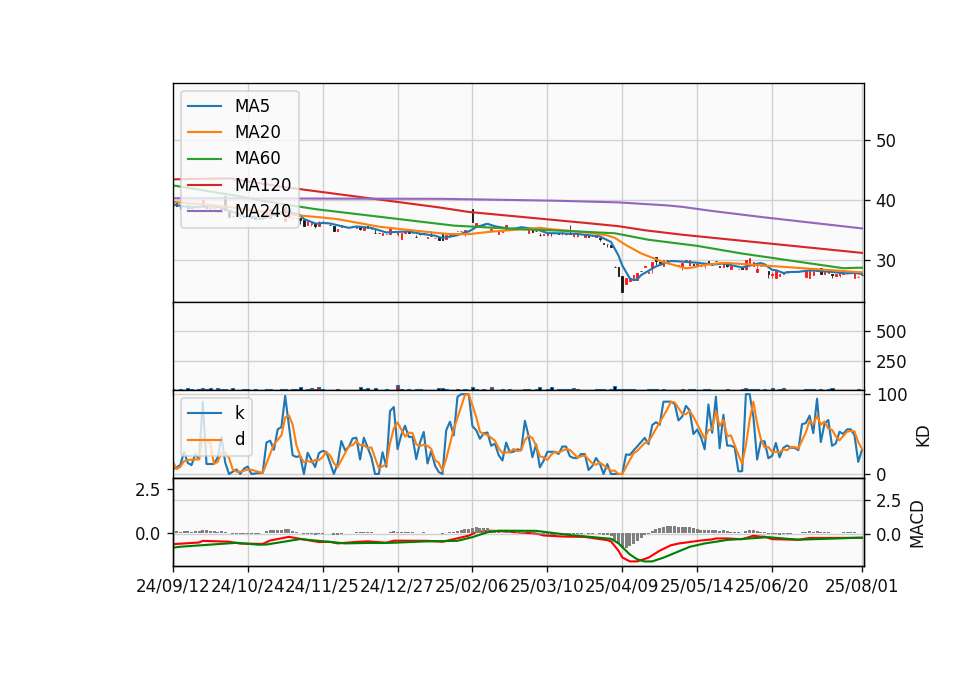Click the price axis value 30

[x=885, y=261]
